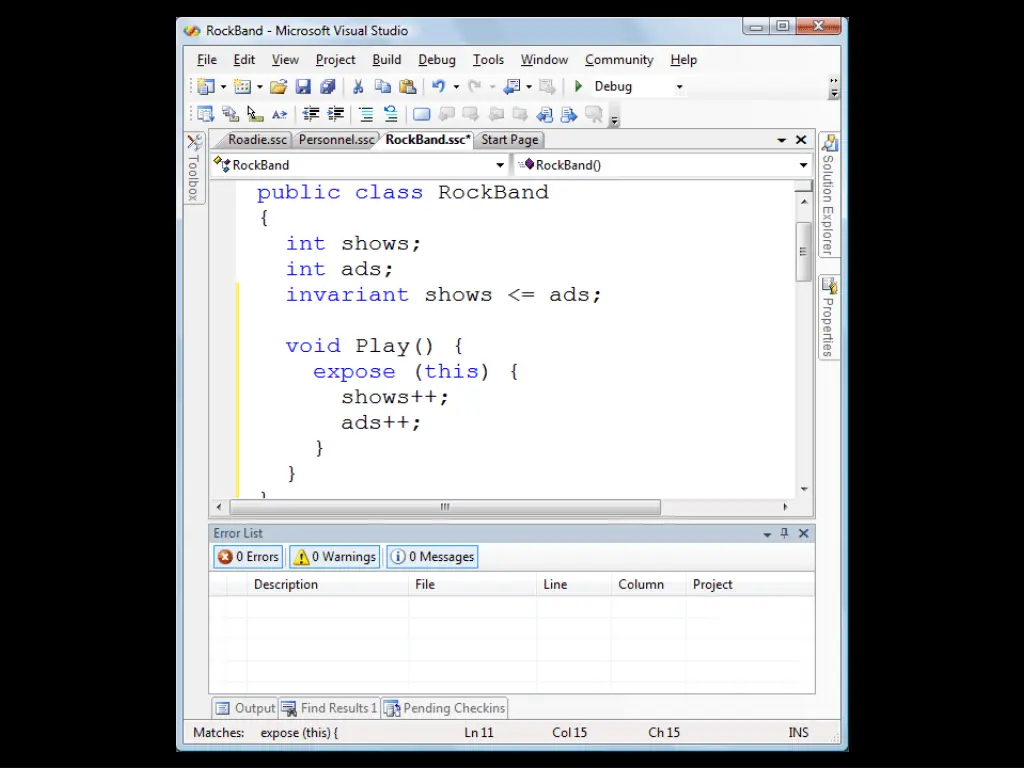The image size is (1024, 768).
Task: Expand the text editor toolbar options
Action: 615,120
